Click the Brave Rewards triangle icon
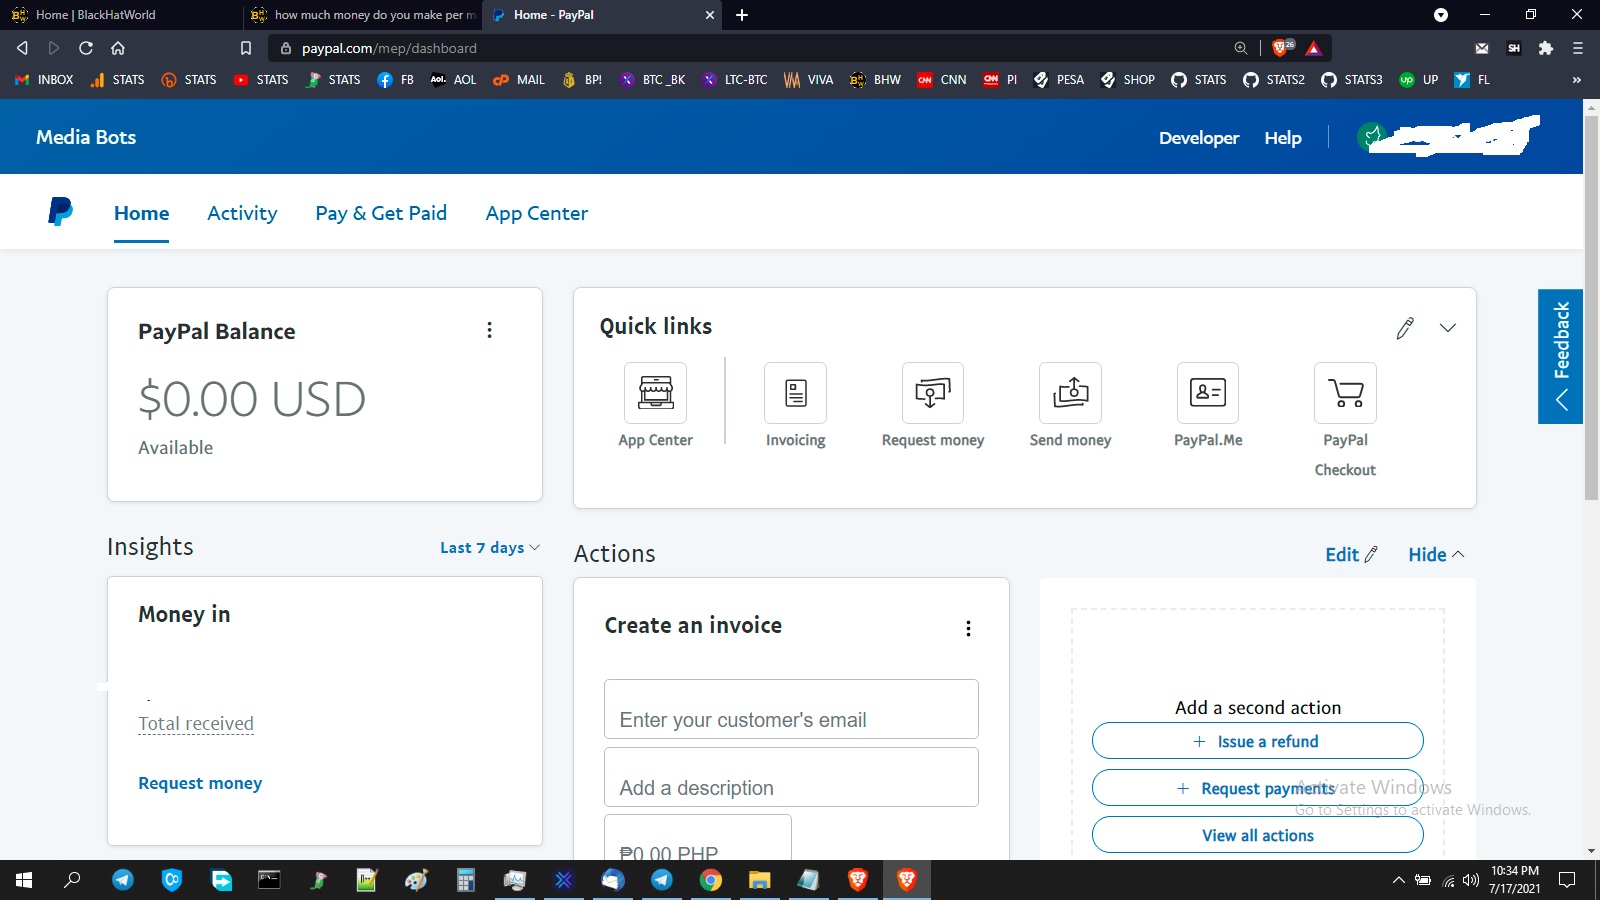 tap(1314, 48)
